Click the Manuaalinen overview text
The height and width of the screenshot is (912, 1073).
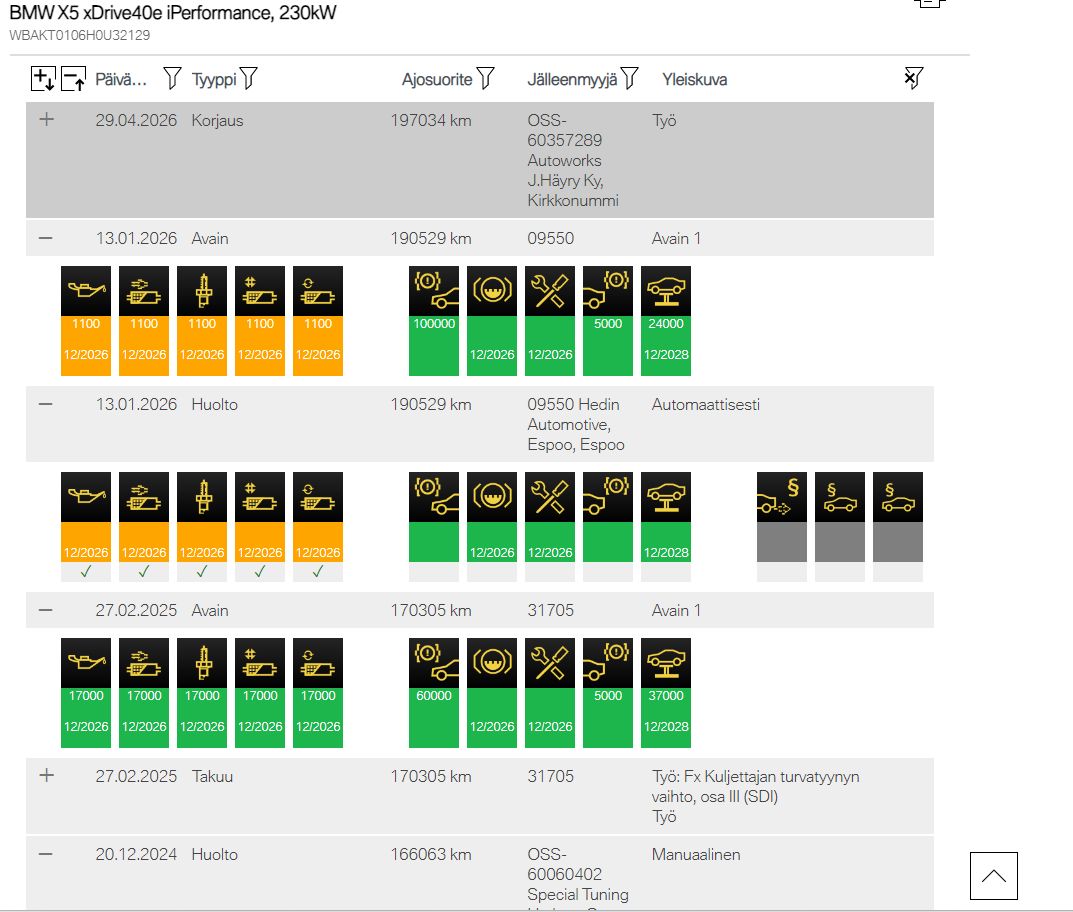(x=696, y=855)
